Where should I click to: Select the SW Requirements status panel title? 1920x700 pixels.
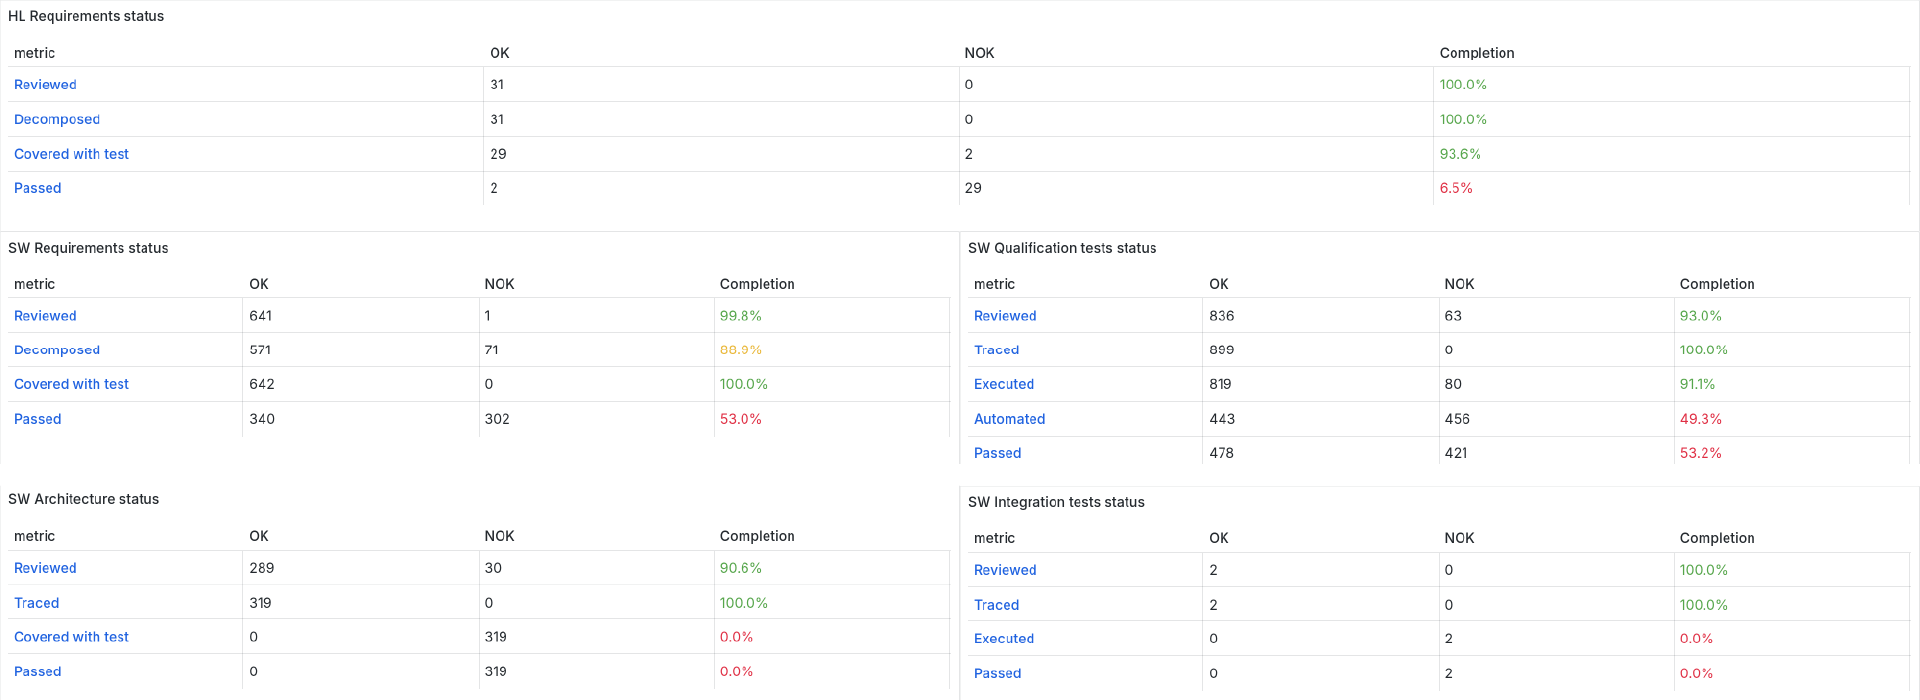pyautogui.click(x=88, y=248)
